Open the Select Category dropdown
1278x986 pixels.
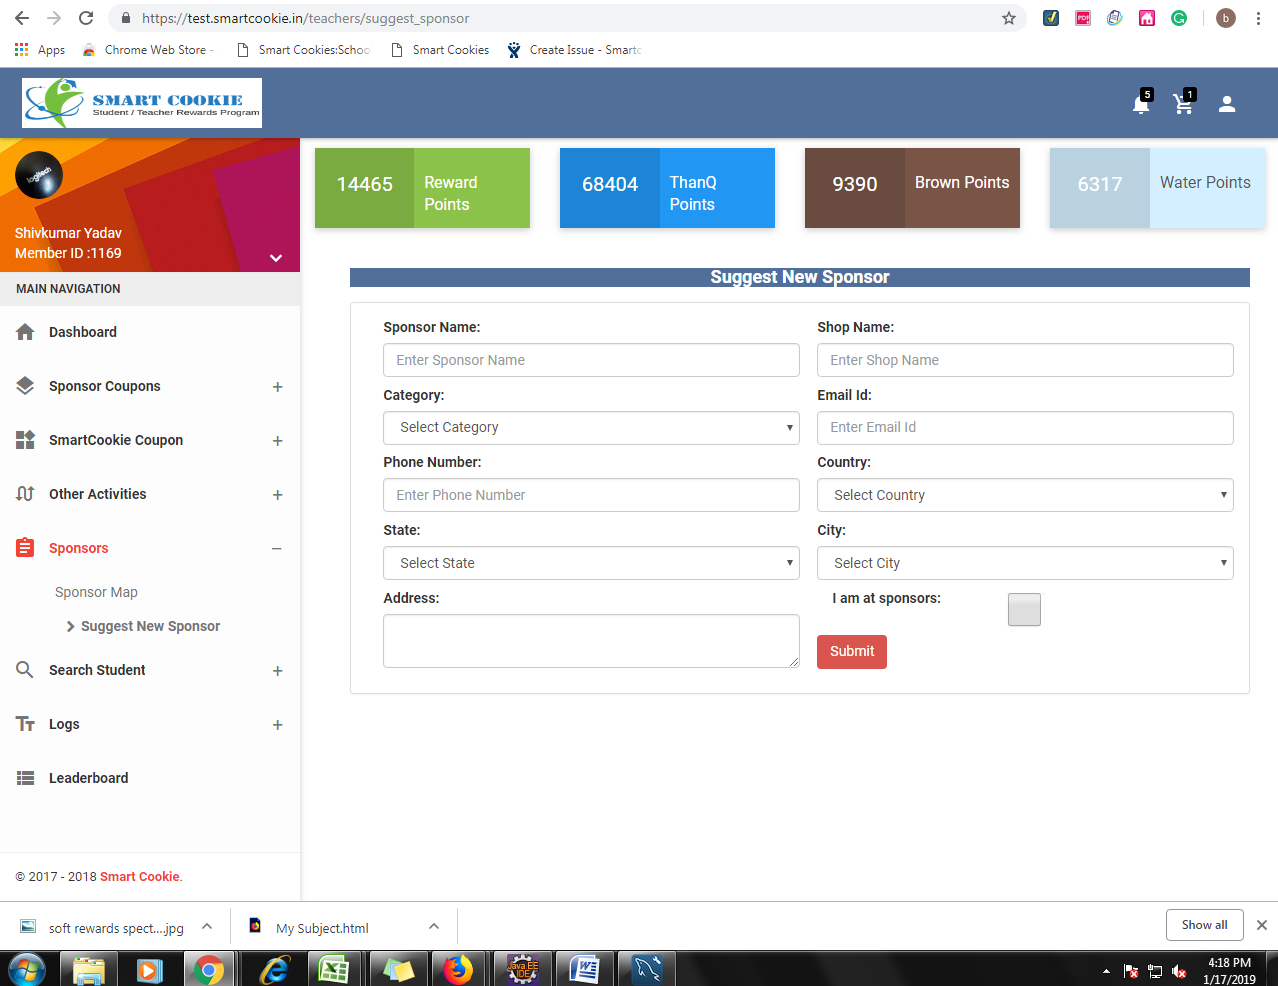coord(591,428)
